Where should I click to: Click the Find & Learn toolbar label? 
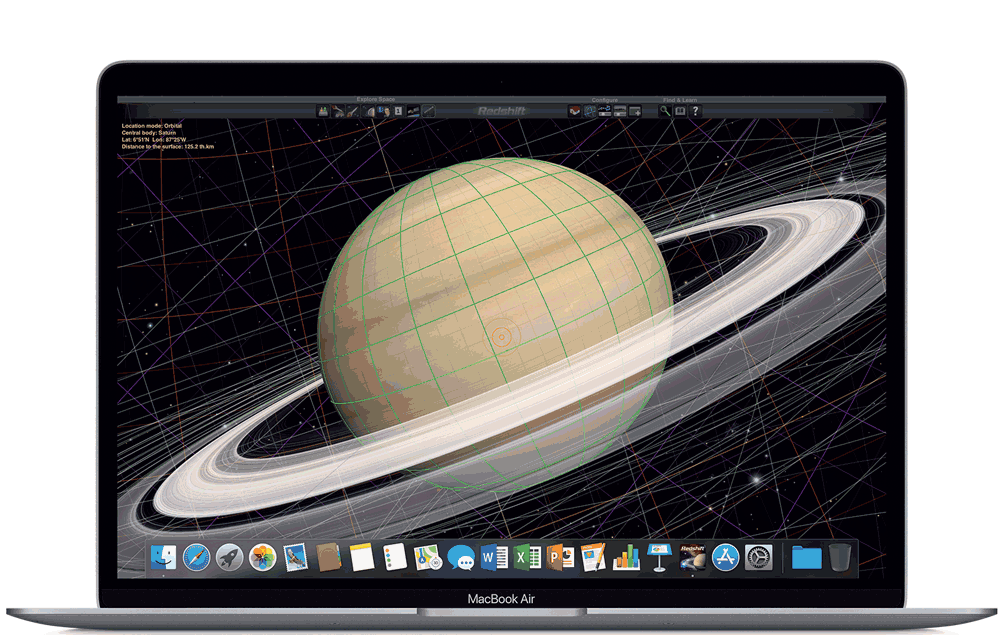click(x=680, y=100)
